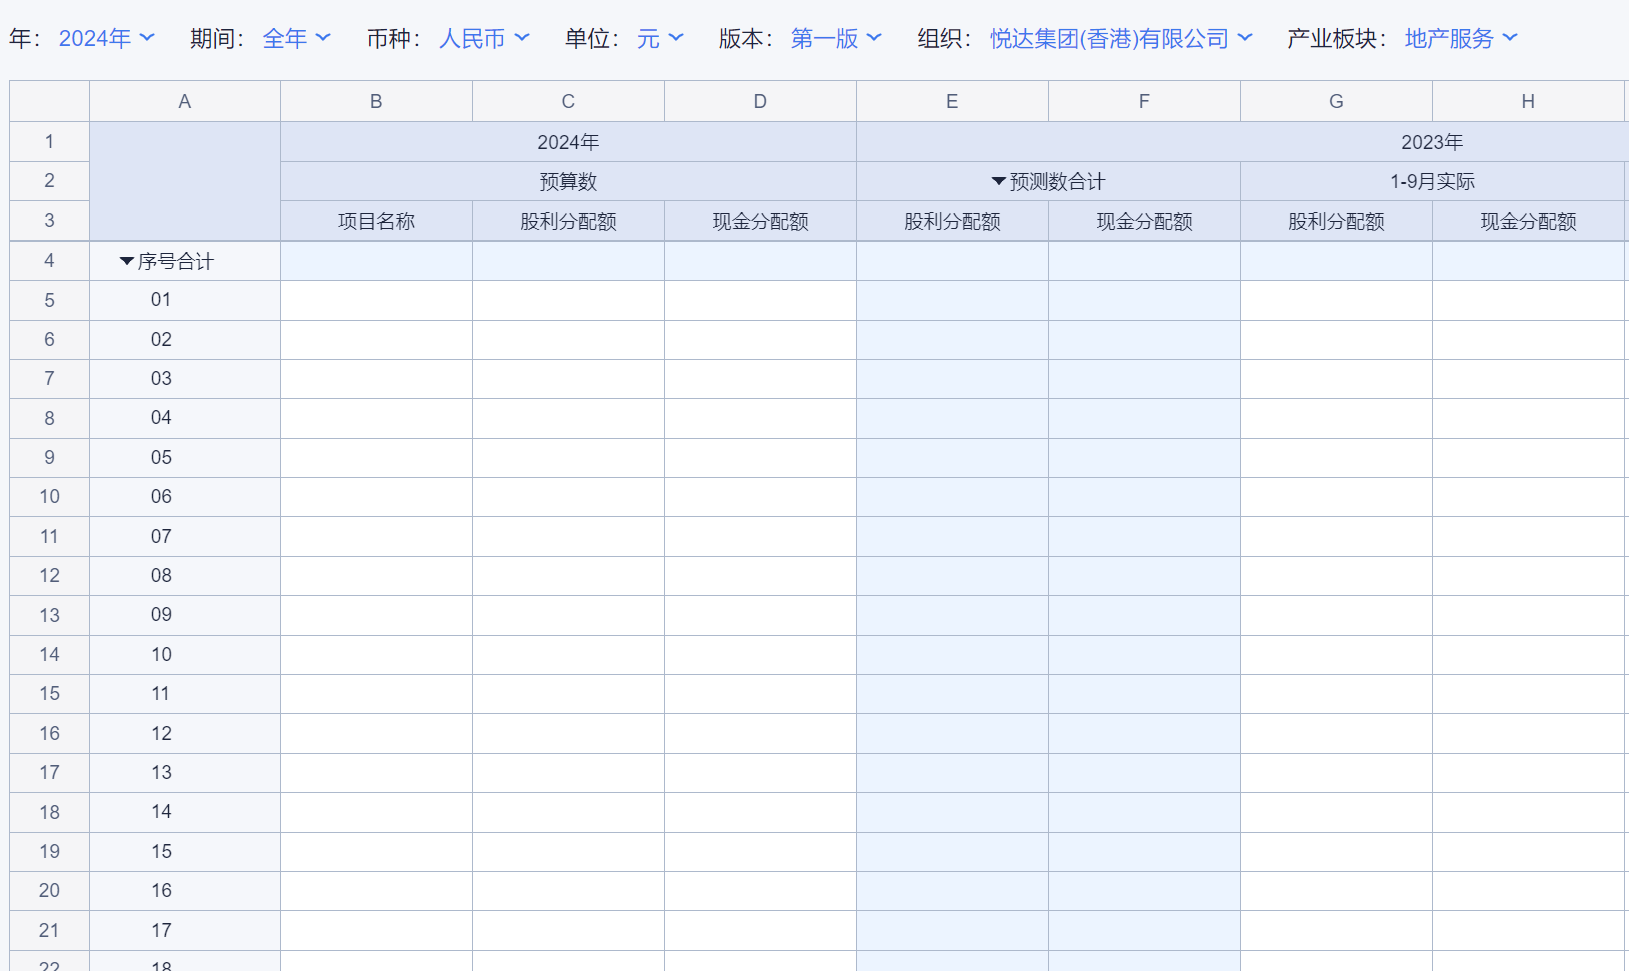Click the 项目名称 cell in row 01
The image size is (1629, 971).
click(x=376, y=300)
